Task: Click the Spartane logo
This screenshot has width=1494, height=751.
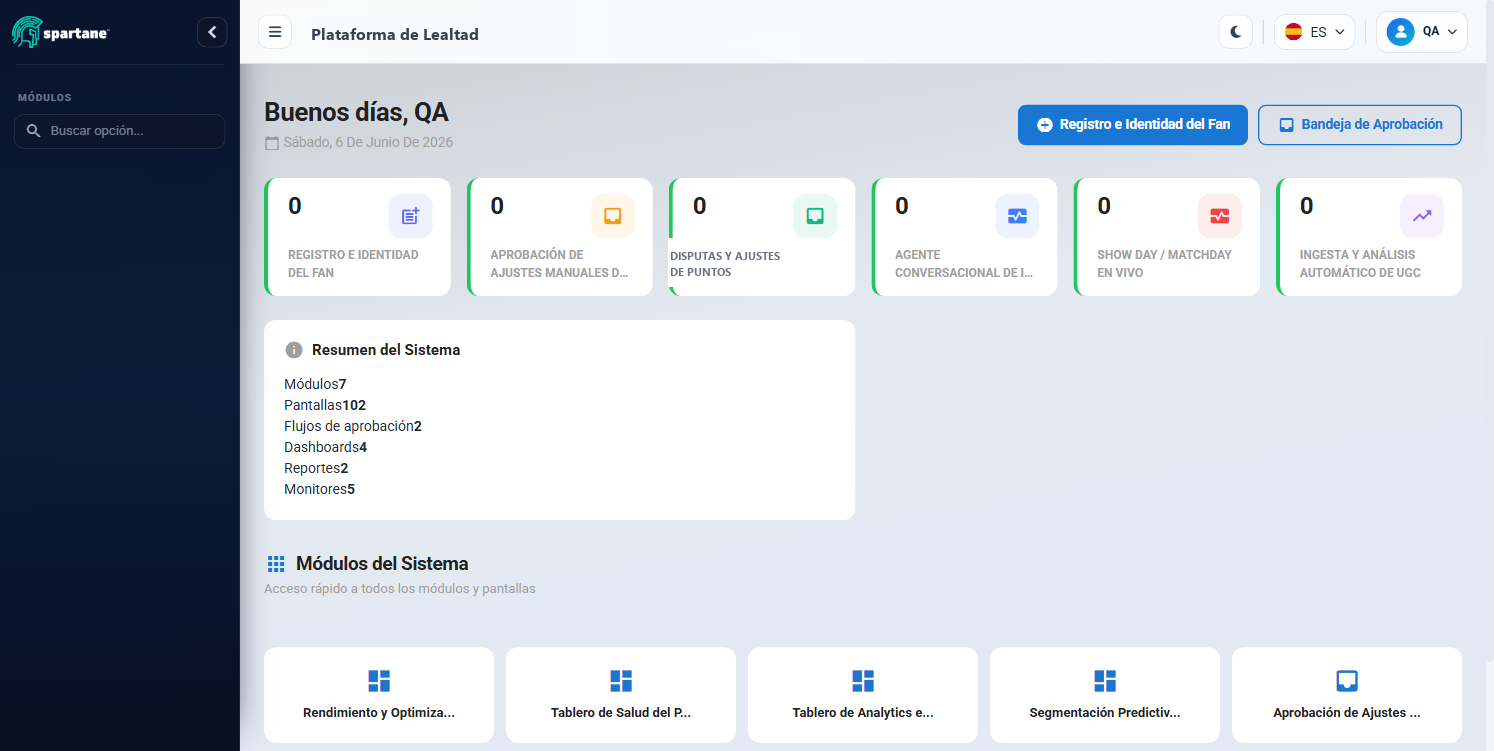Action: click(x=60, y=32)
